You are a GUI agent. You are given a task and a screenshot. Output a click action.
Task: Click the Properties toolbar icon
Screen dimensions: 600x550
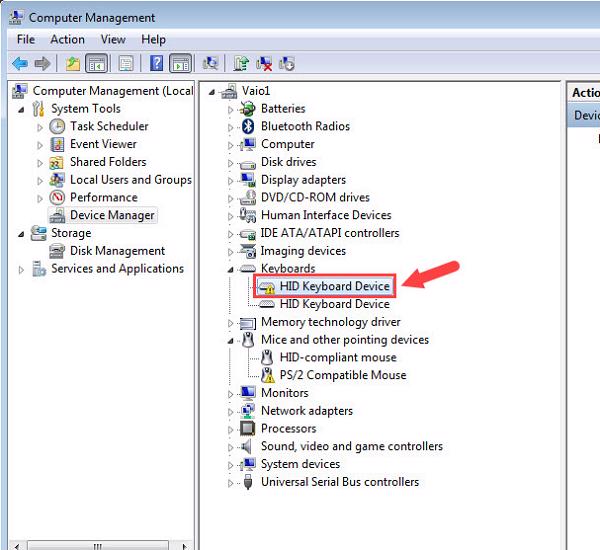[126, 64]
